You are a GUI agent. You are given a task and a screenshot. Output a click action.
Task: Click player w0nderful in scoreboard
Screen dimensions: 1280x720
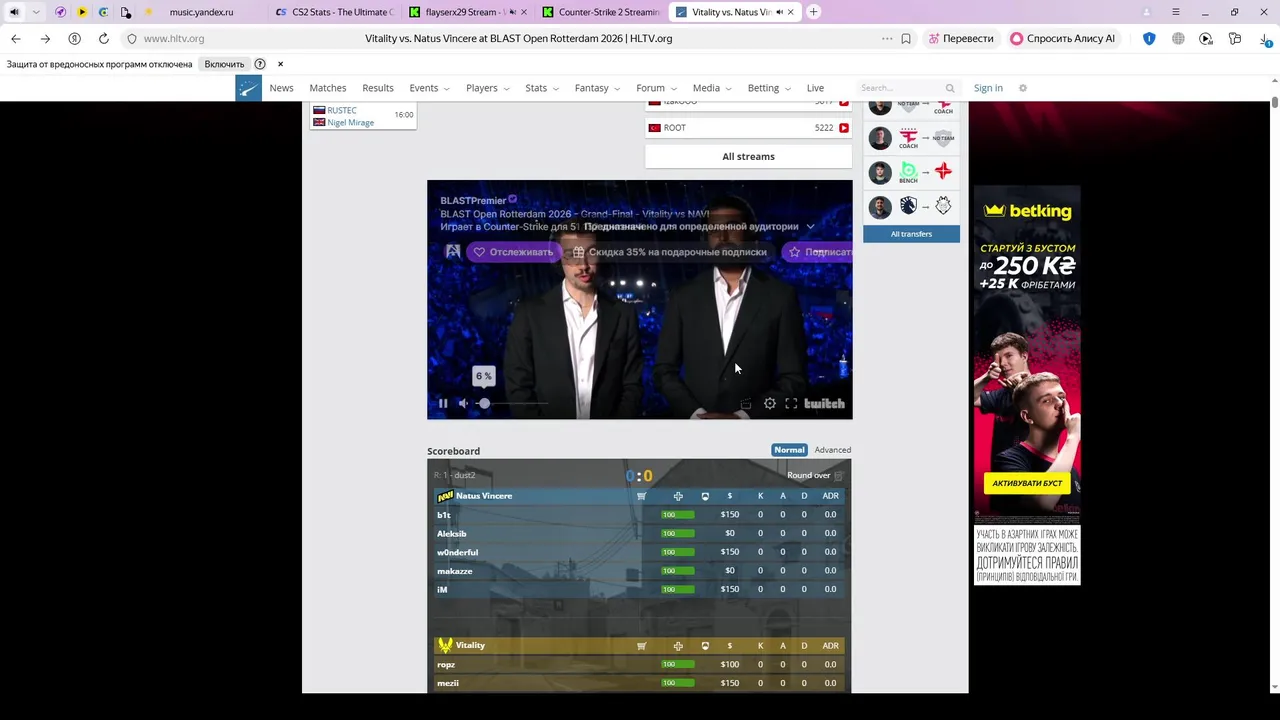point(457,552)
